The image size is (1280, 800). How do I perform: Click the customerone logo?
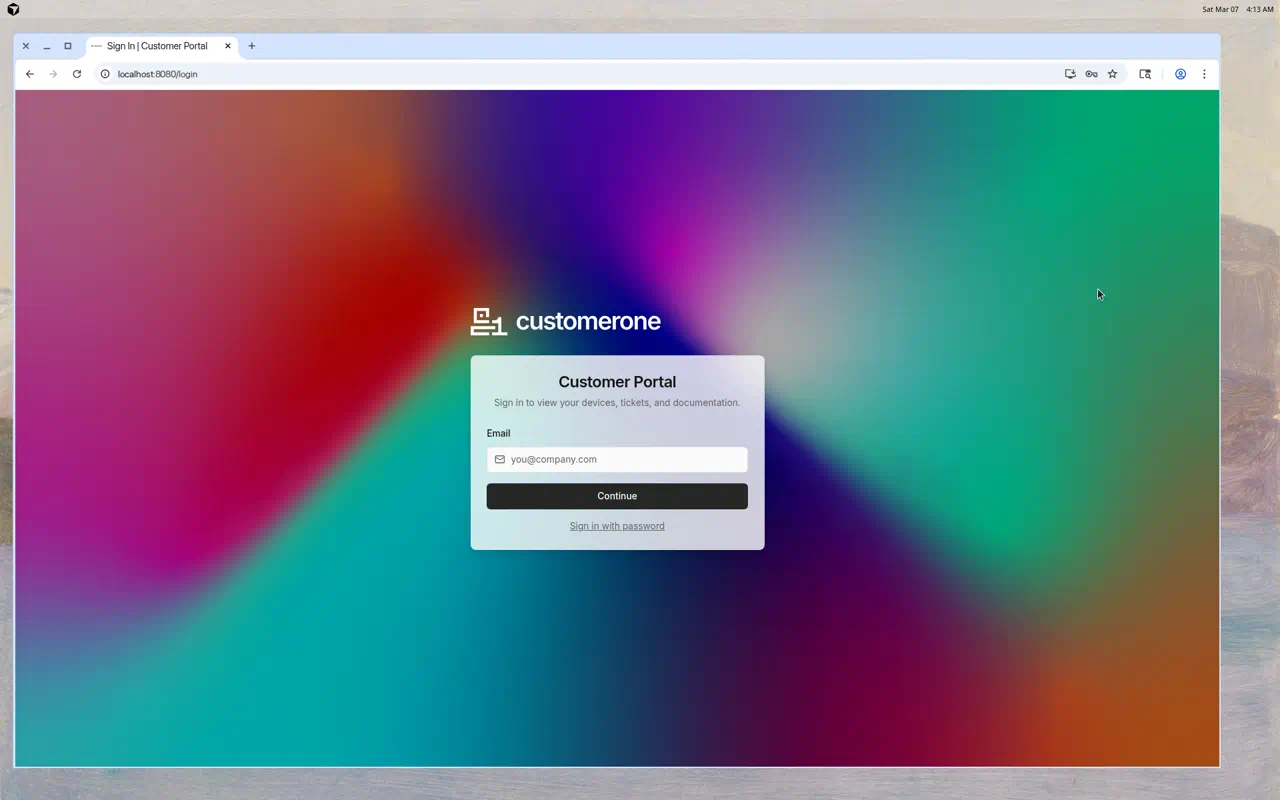566,321
